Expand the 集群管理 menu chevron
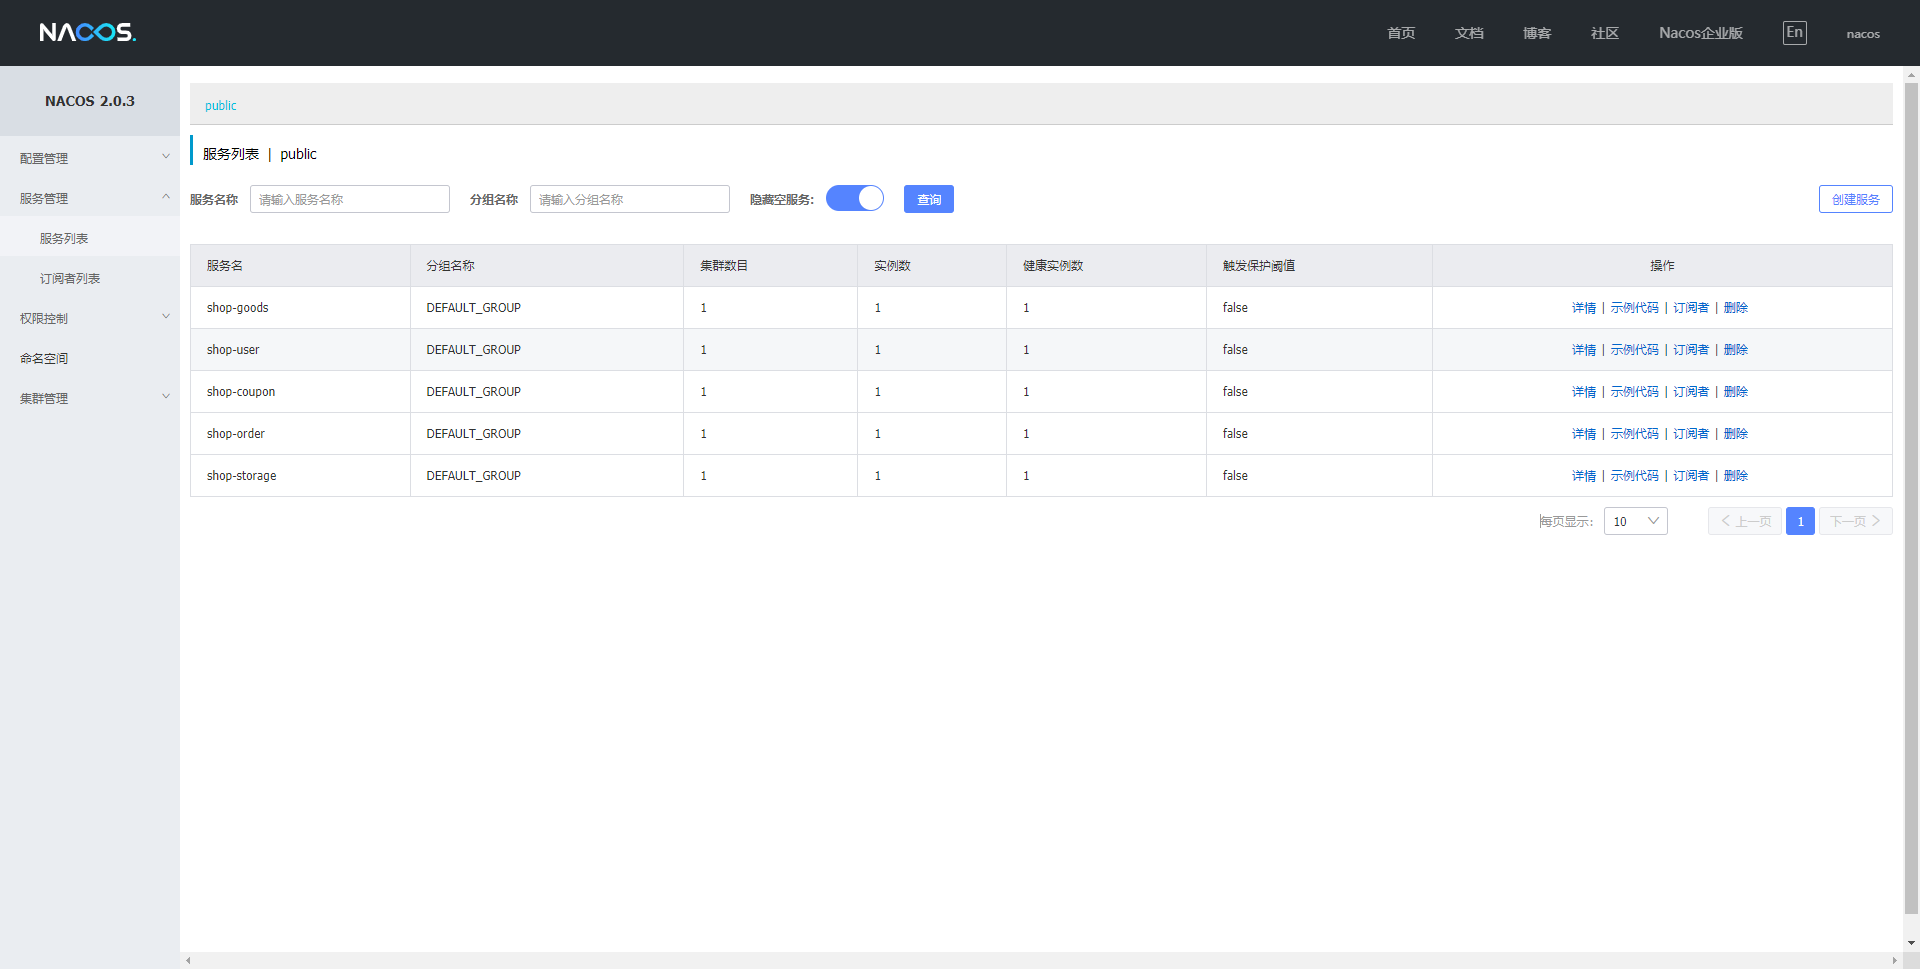The width and height of the screenshot is (1920, 969). (166, 397)
